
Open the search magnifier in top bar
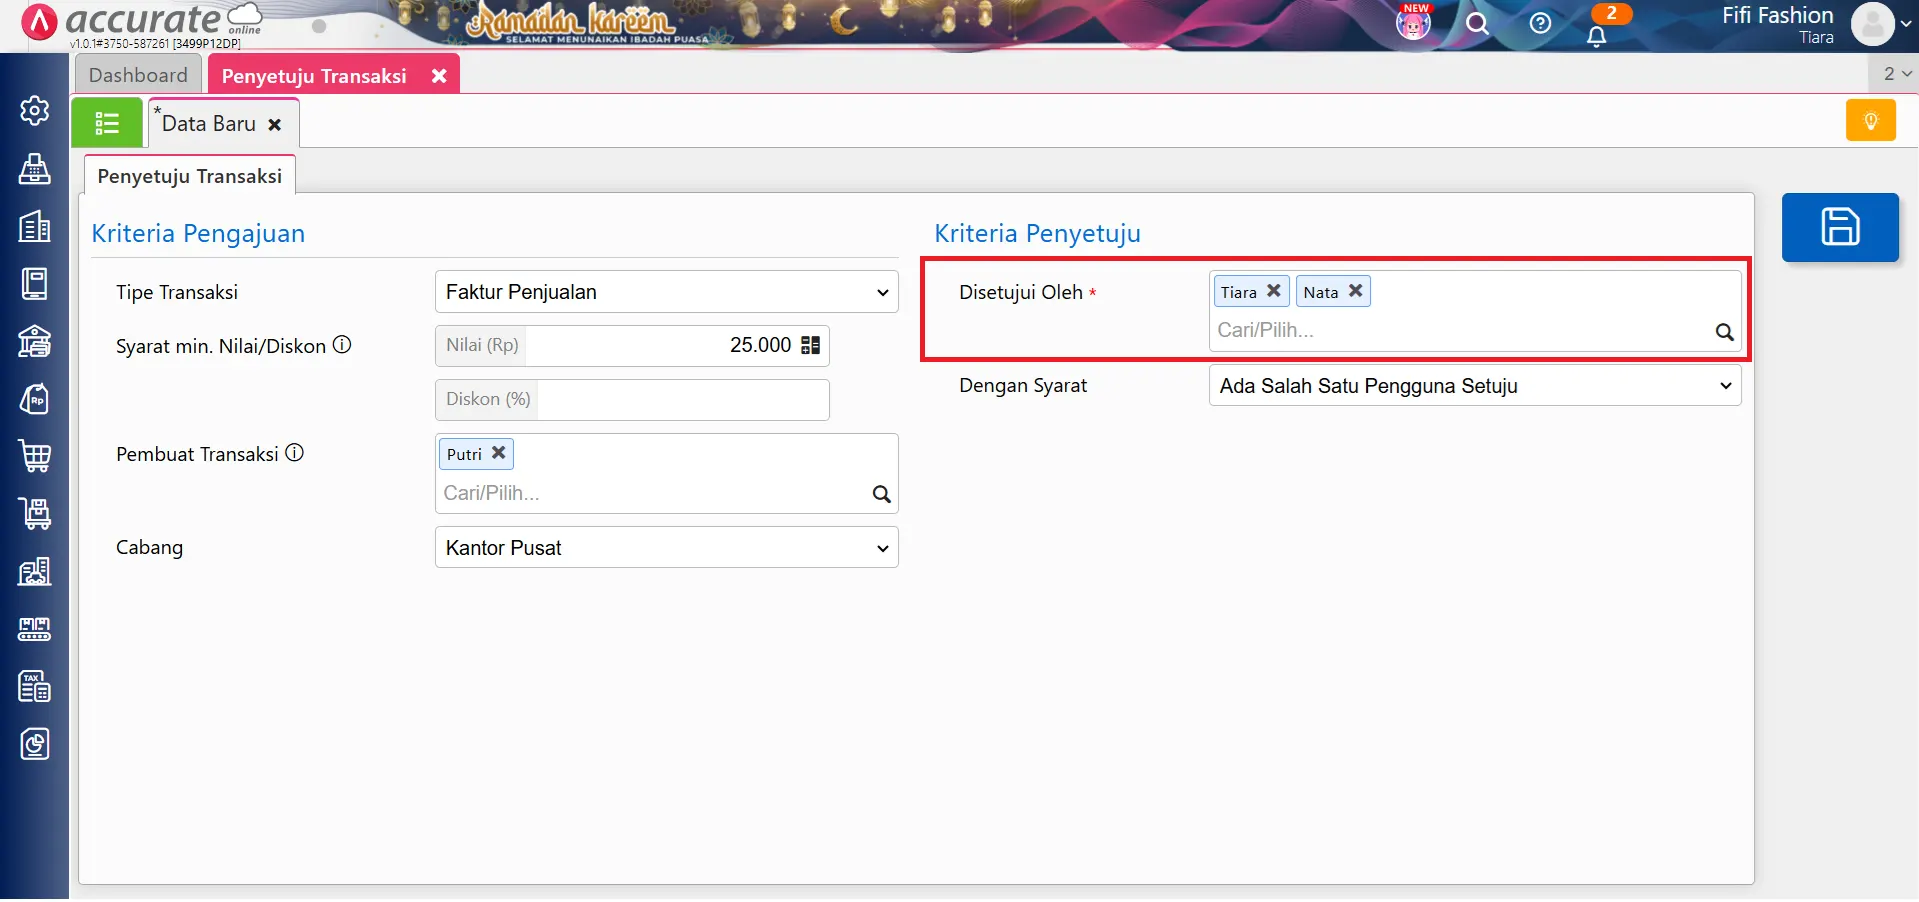[1477, 23]
